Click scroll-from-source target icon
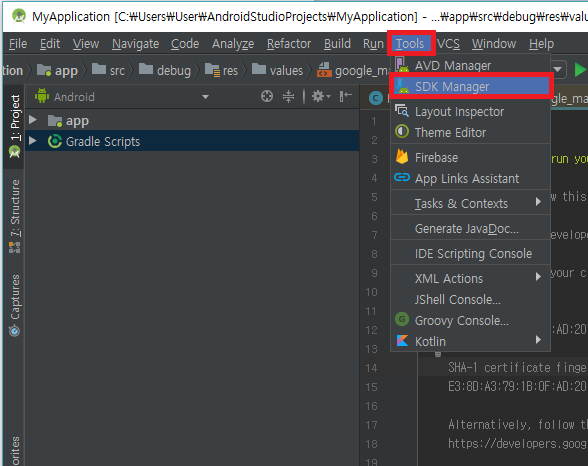This screenshot has width=588, height=466. pyautogui.click(x=267, y=96)
